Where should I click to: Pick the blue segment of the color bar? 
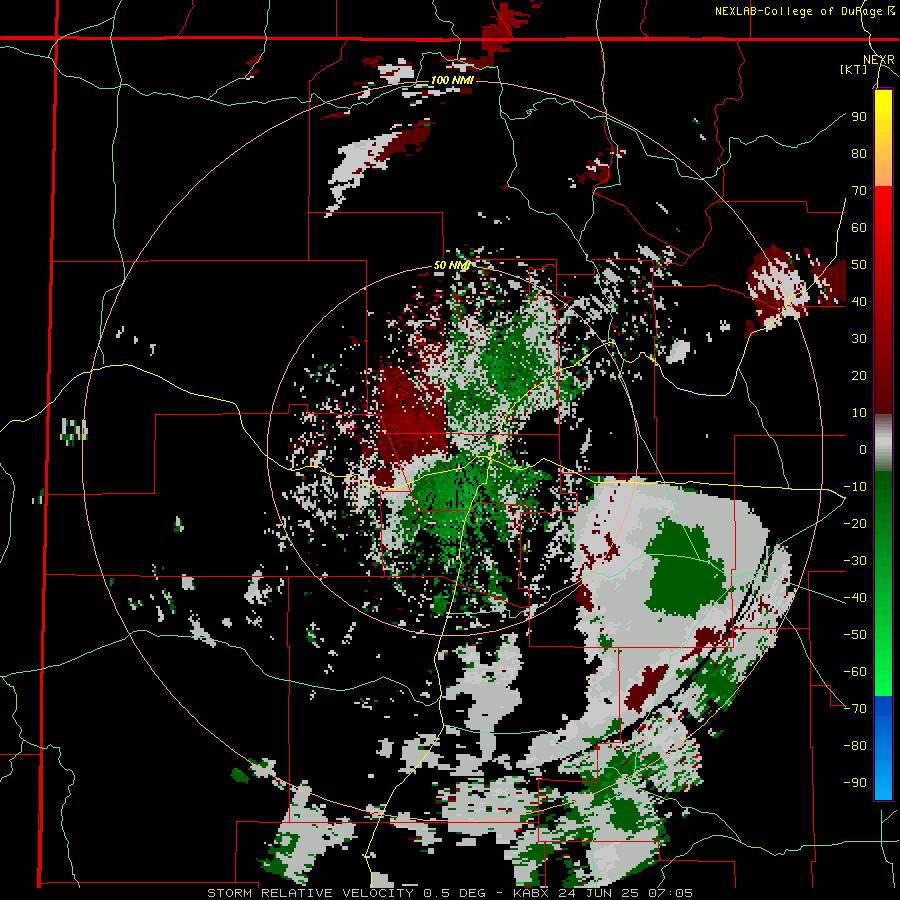click(883, 748)
